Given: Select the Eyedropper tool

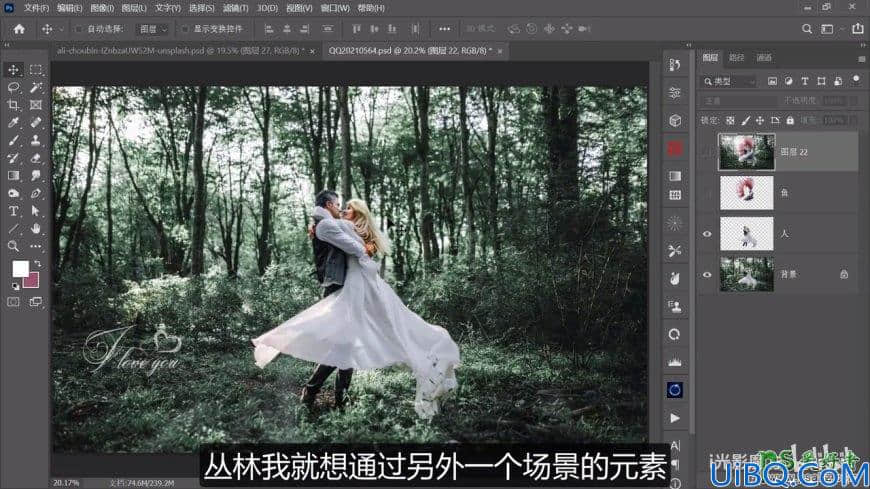Looking at the screenshot, I should (x=14, y=123).
